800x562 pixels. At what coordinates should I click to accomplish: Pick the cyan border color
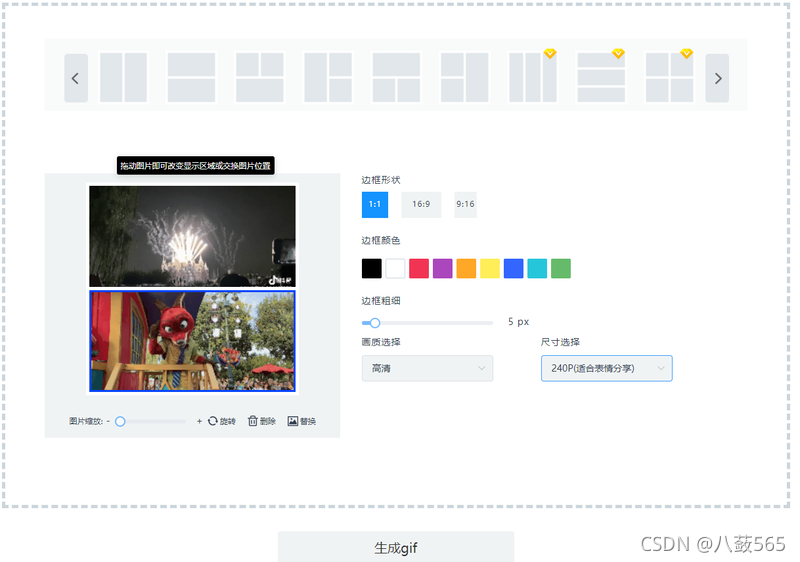click(x=537, y=268)
